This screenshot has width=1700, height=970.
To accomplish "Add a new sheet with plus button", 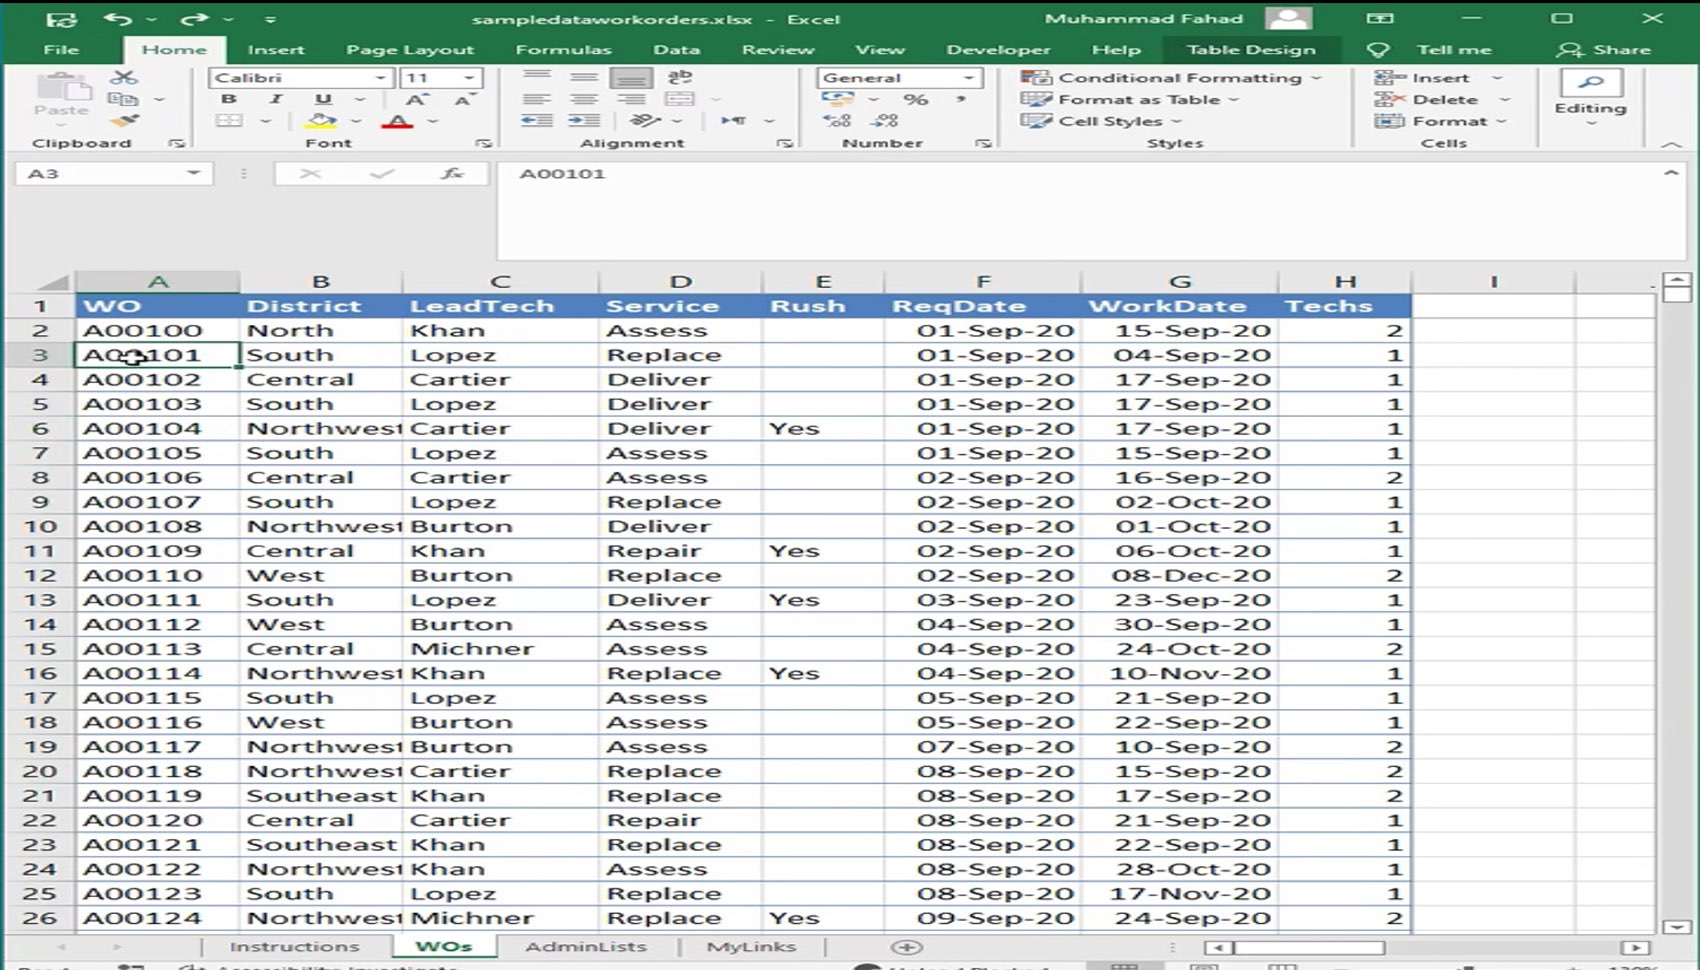I will point(906,947).
